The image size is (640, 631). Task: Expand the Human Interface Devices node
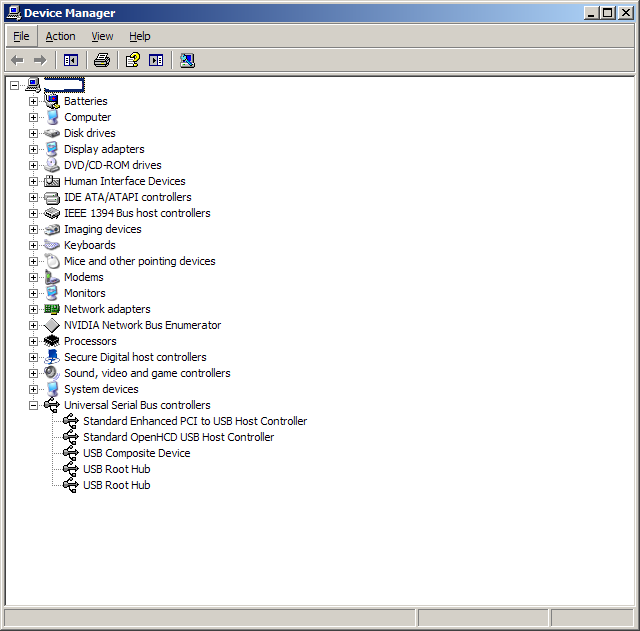[x=33, y=181]
